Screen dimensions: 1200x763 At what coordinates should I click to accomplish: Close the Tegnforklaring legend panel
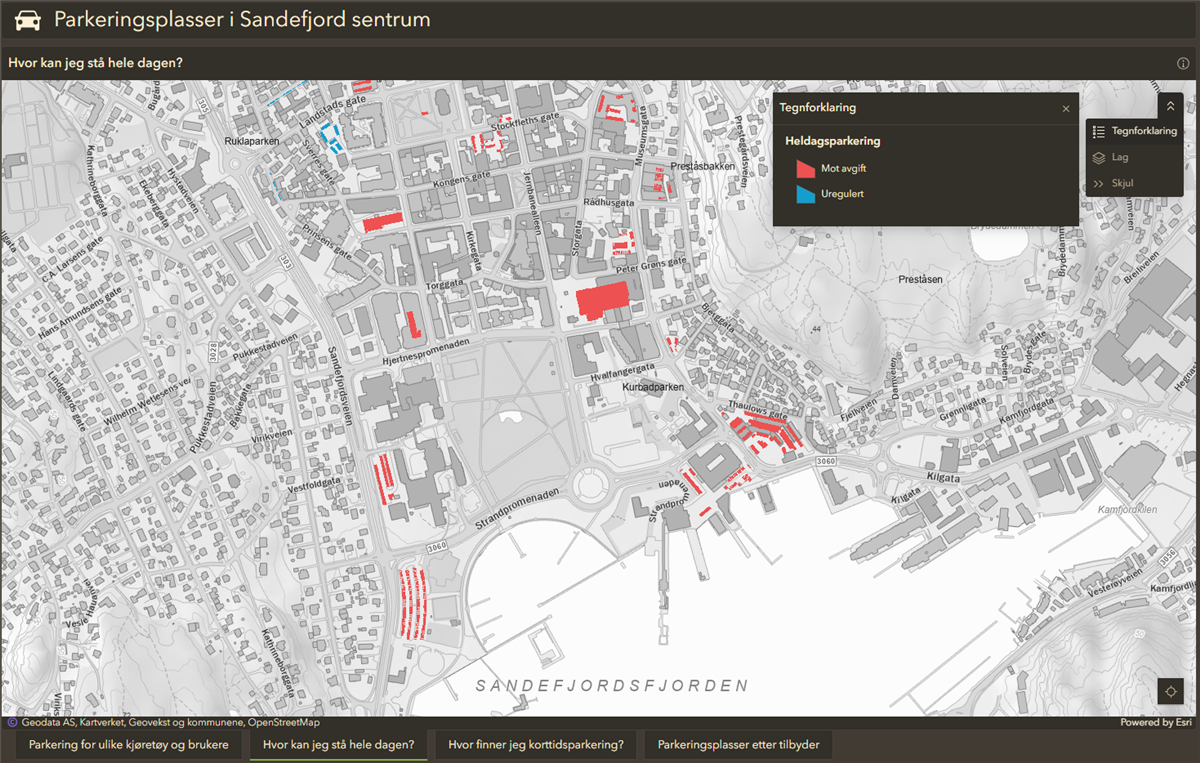(x=1066, y=108)
